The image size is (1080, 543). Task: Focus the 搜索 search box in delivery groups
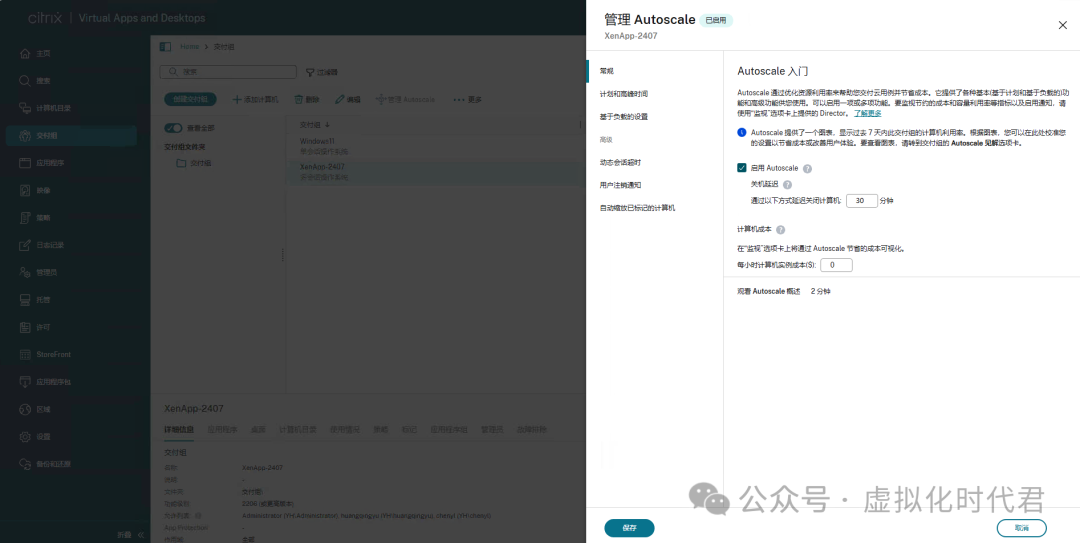click(228, 72)
